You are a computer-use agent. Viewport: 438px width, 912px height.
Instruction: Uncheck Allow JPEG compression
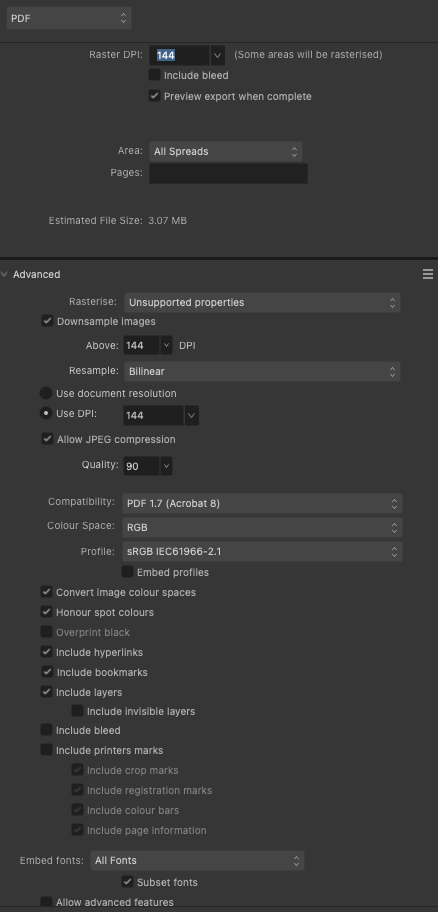coord(47,439)
